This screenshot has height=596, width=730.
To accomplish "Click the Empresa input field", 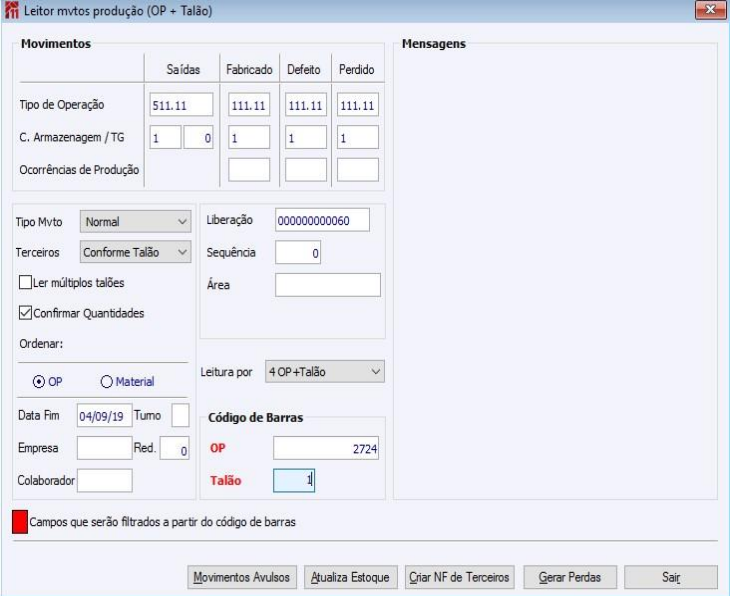I will 105,448.
